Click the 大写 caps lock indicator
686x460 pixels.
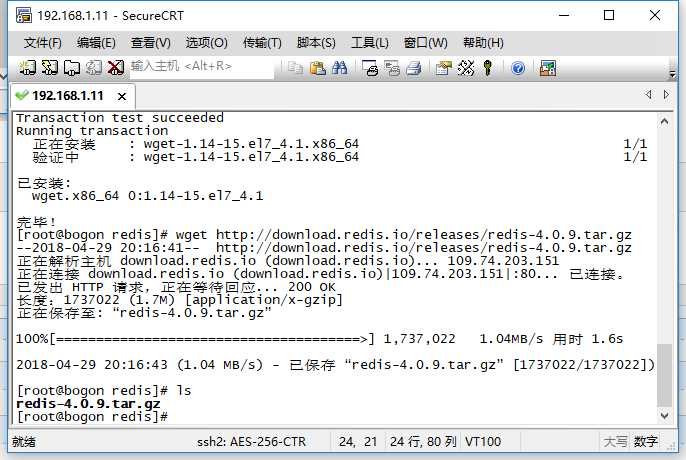615,442
